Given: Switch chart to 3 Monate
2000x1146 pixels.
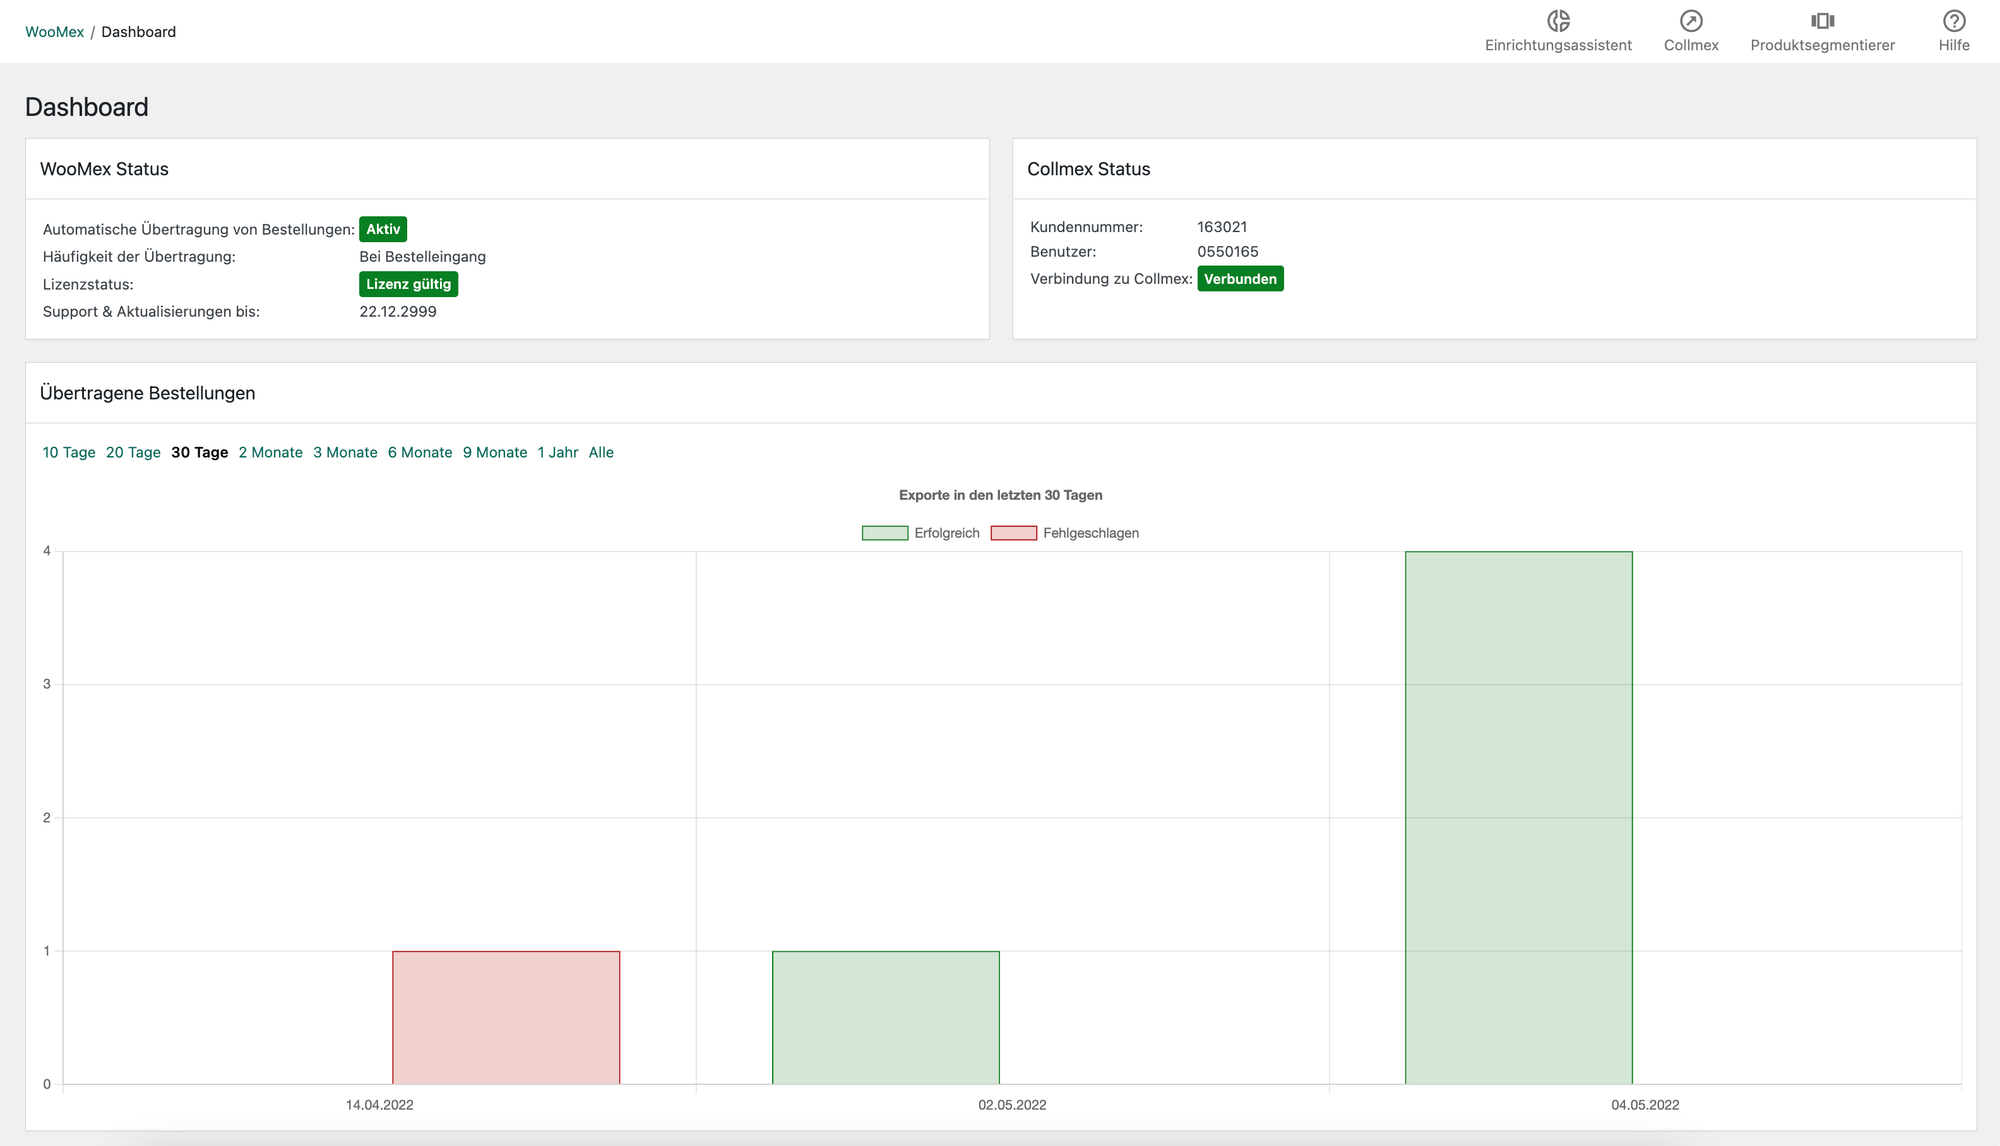Looking at the screenshot, I should tap(345, 452).
